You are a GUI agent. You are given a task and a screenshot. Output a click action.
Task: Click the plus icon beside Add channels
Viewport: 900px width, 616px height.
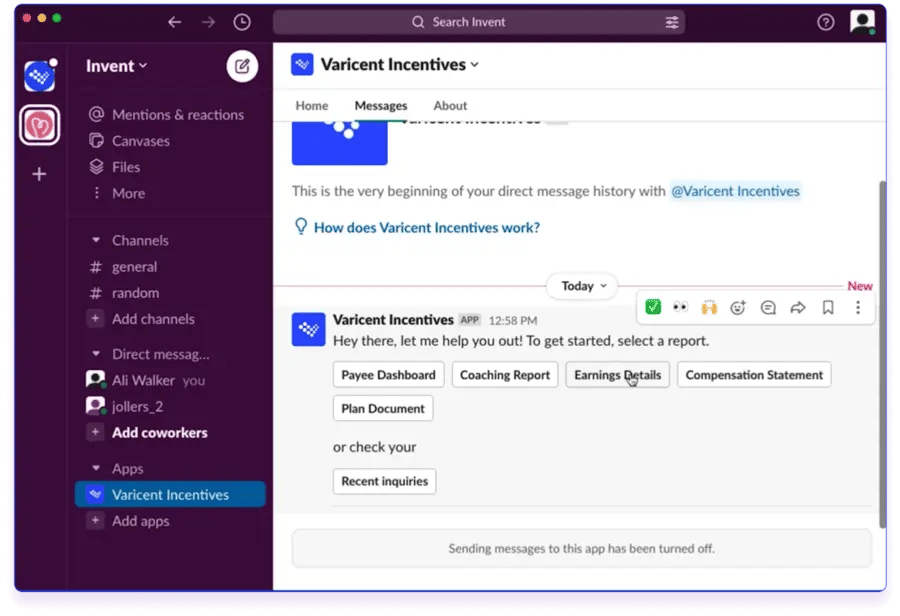coord(95,318)
